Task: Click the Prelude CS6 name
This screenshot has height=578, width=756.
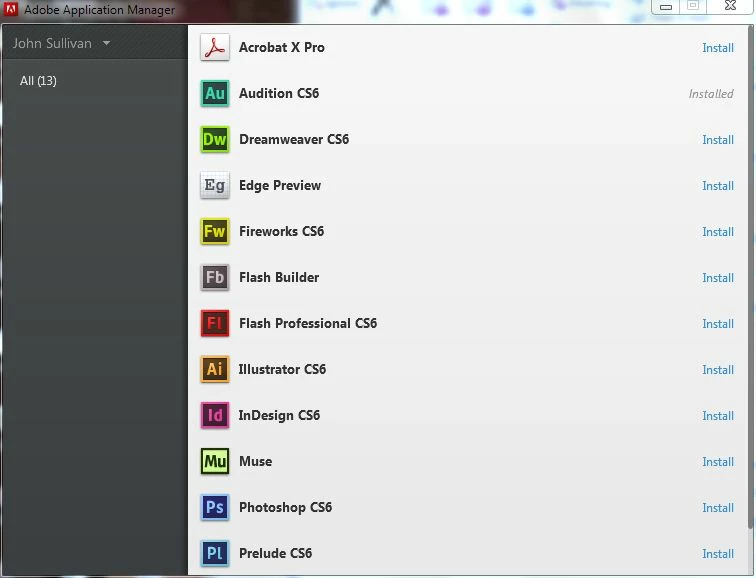Action: pos(275,553)
